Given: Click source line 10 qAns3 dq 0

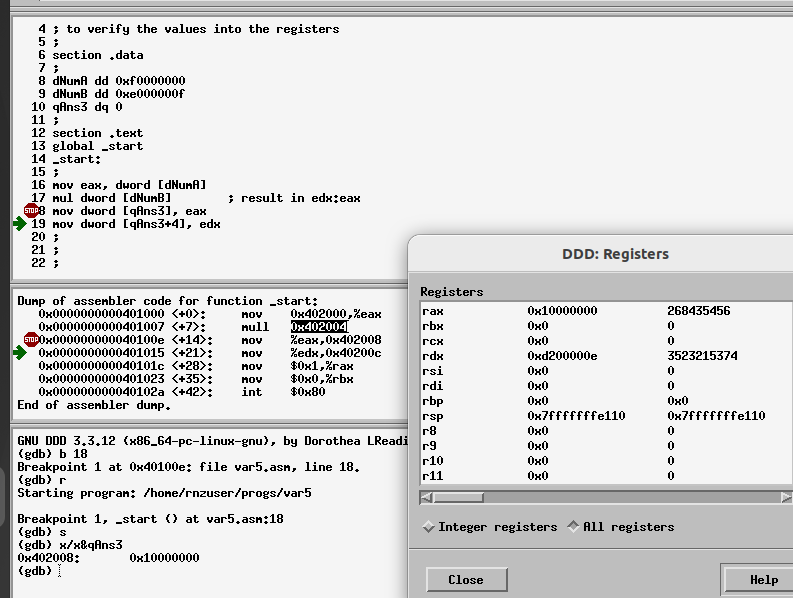Looking at the screenshot, I should (x=87, y=107).
